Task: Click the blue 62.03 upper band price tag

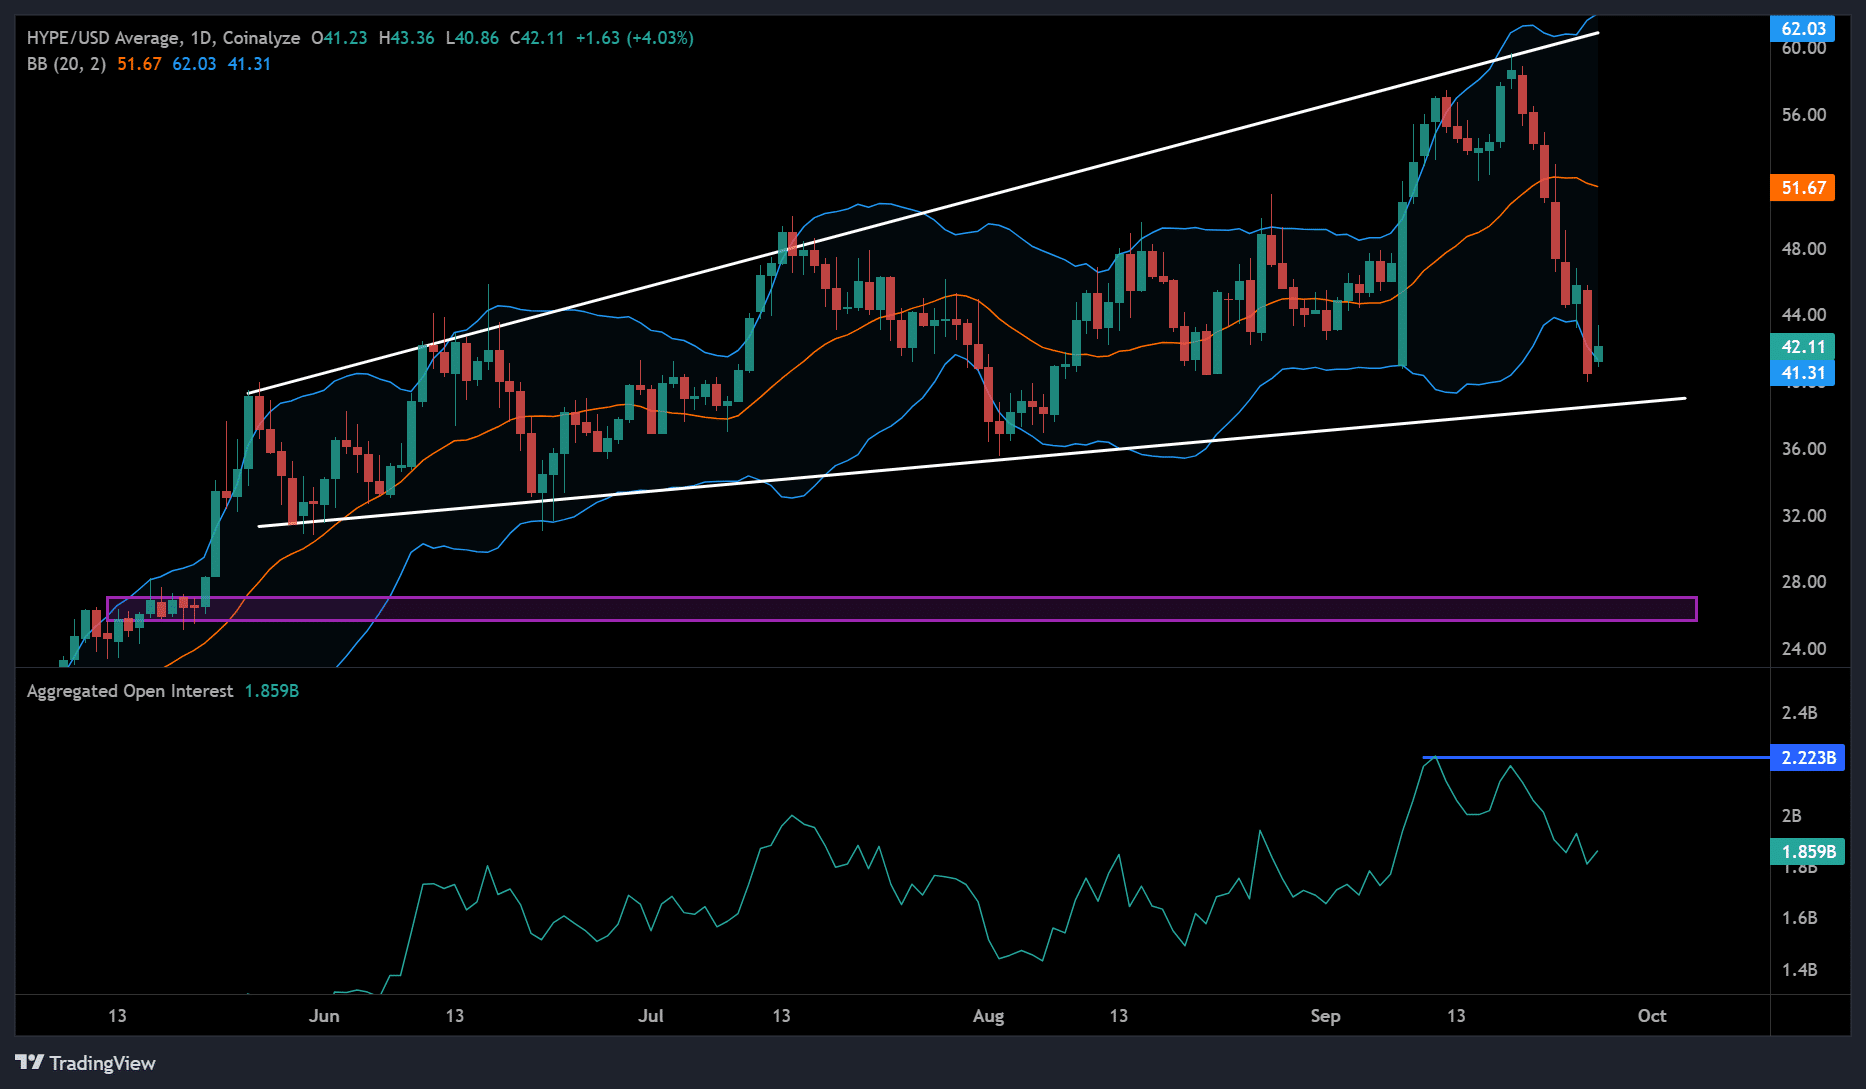Action: pos(1802,29)
